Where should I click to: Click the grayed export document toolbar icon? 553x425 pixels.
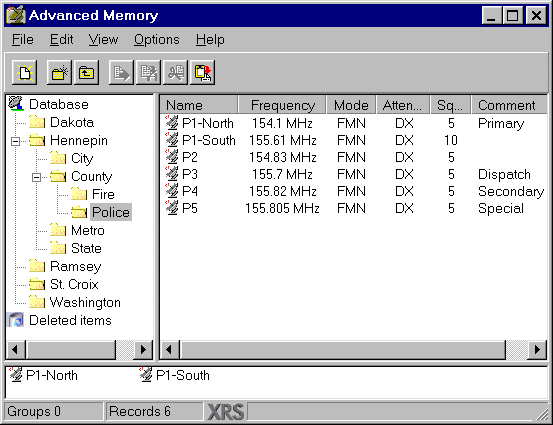121,73
